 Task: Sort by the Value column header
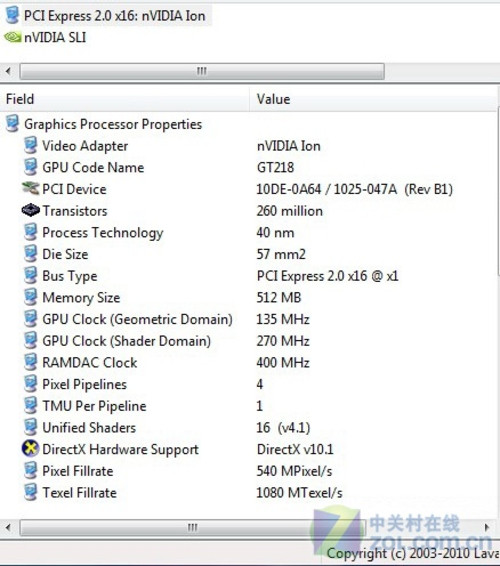coord(373,99)
